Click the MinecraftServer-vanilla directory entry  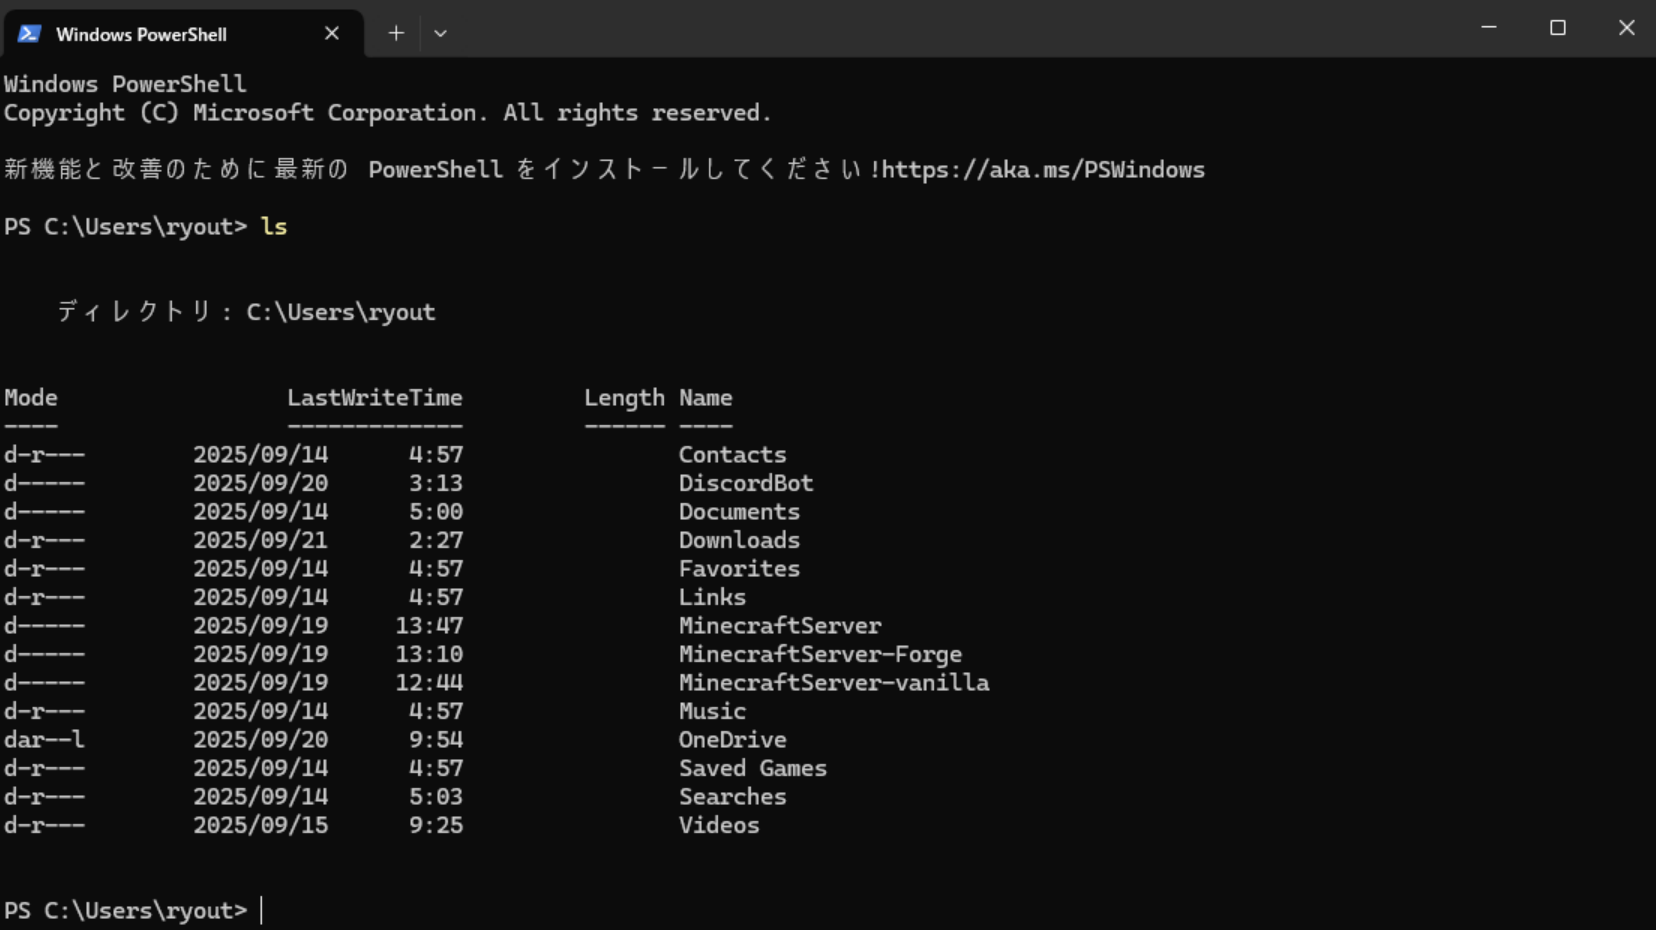pyautogui.click(x=833, y=683)
